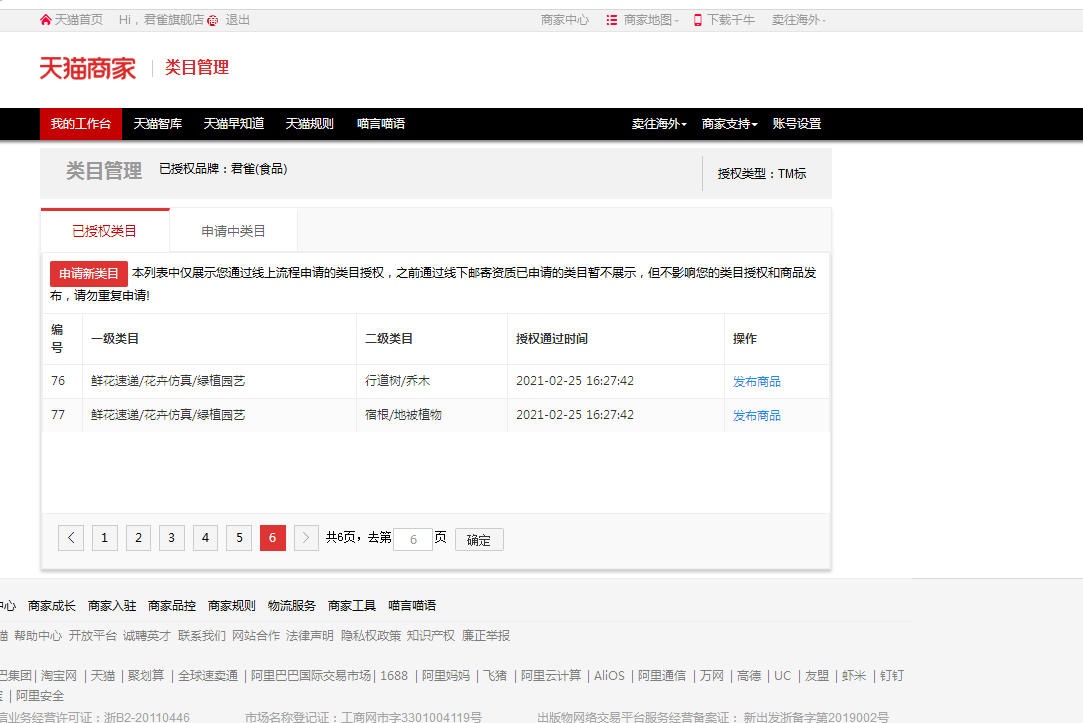Click the red list icon beside 商家地图
The height and width of the screenshot is (723, 1083).
click(x=612, y=20)
